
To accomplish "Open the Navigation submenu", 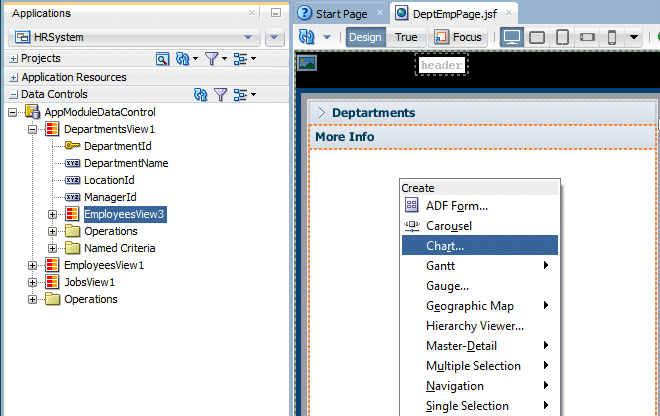I will click(x=480, y=386).
